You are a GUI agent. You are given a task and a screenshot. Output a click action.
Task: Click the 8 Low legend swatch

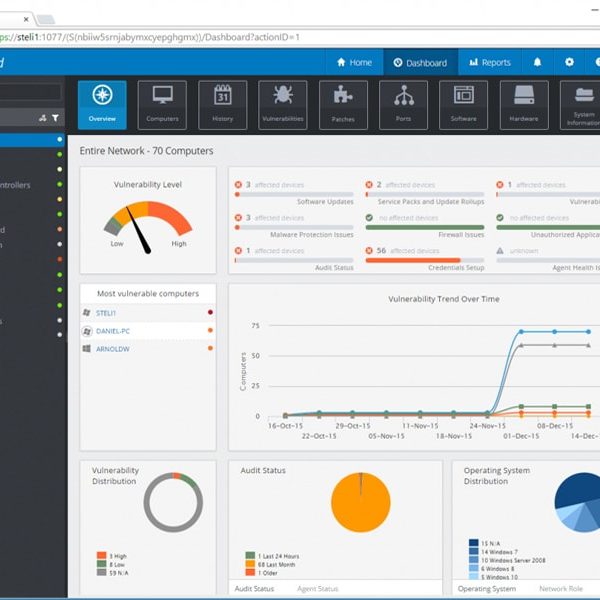(101, 564)
